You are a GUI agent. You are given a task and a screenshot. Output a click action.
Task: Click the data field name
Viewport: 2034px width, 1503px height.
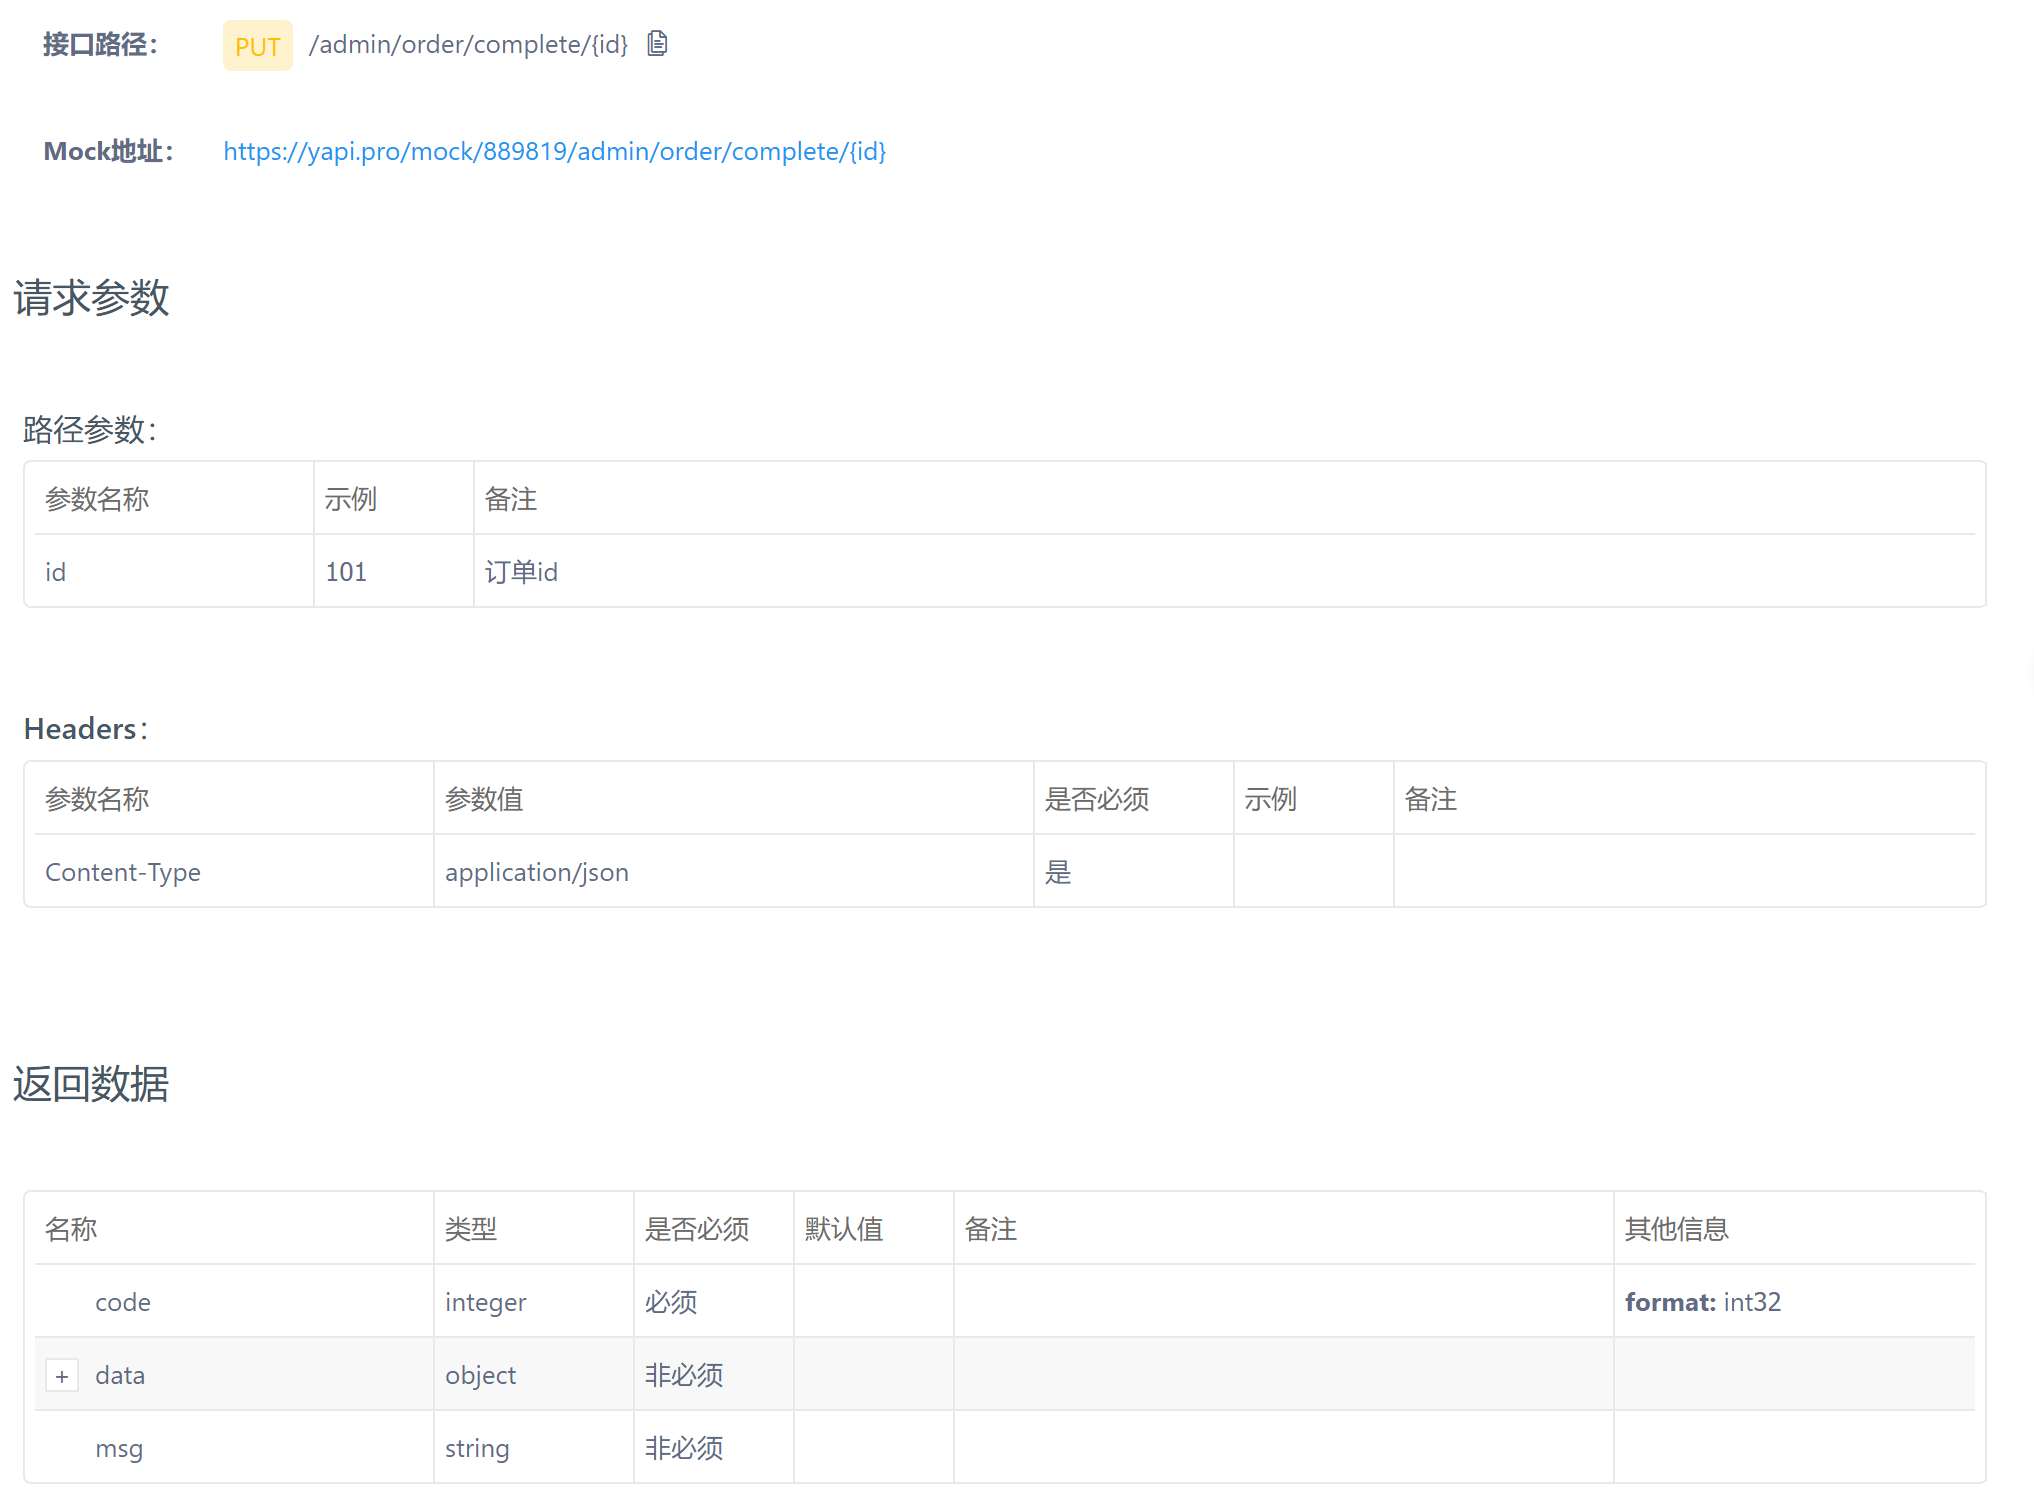tap(120, 1375)
